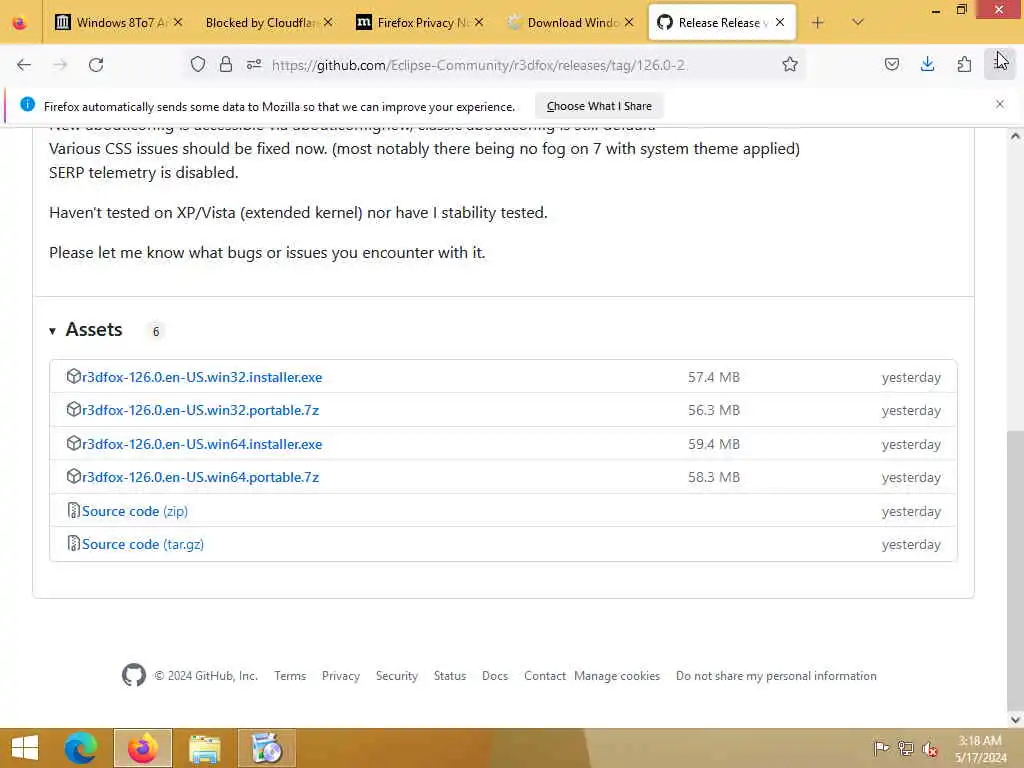Open the Windows Start button

click(25, 748)
